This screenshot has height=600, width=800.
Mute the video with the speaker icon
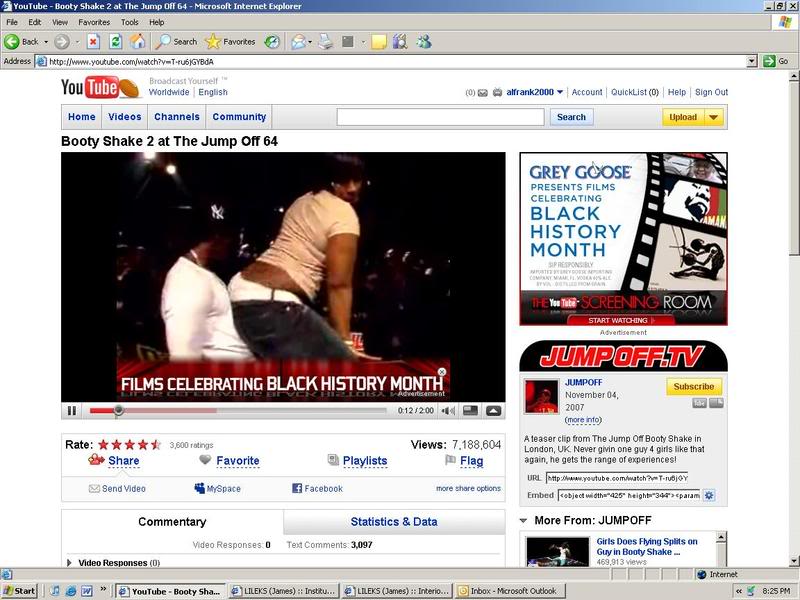click(x=448, y=411)
